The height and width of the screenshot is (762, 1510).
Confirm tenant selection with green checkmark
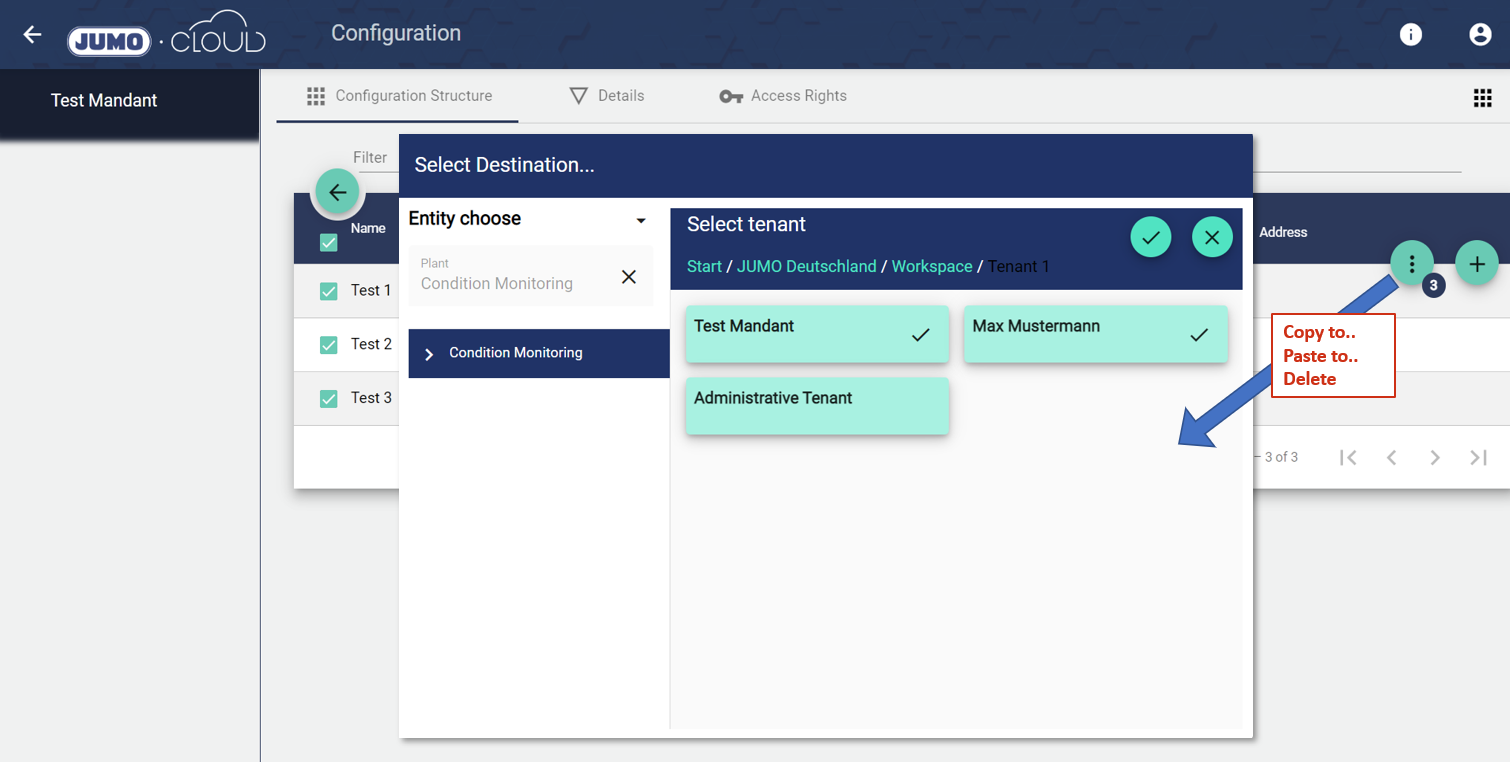tap(1151, 238)
